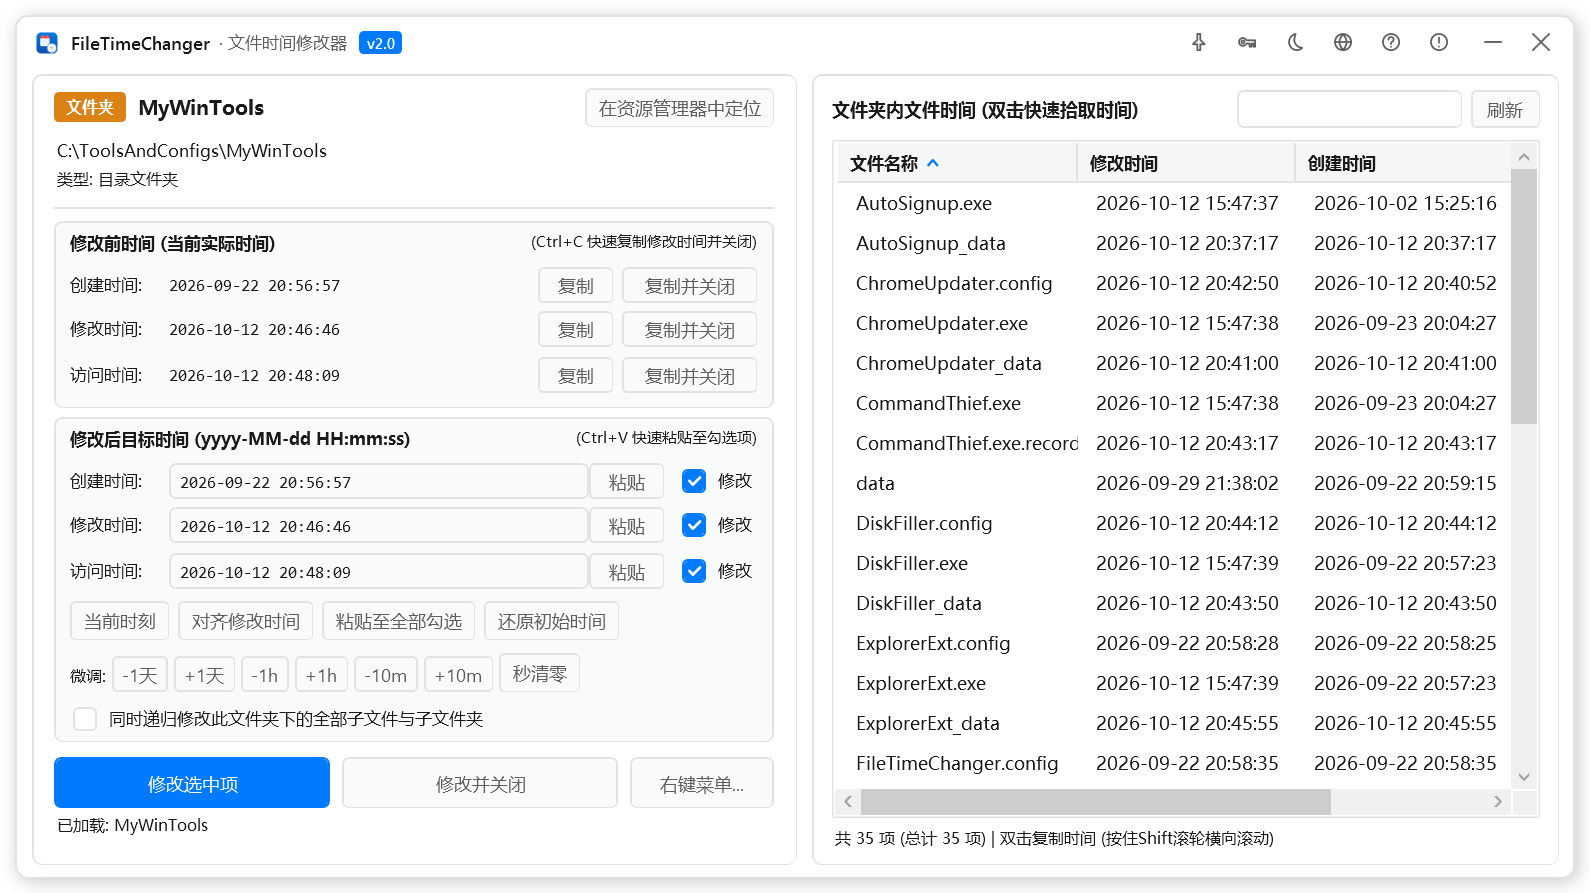The height and width of the screenshot is (893, 1590).
Task: Enable recursive modify subfolders checkbox
Action: pos(85,719)
